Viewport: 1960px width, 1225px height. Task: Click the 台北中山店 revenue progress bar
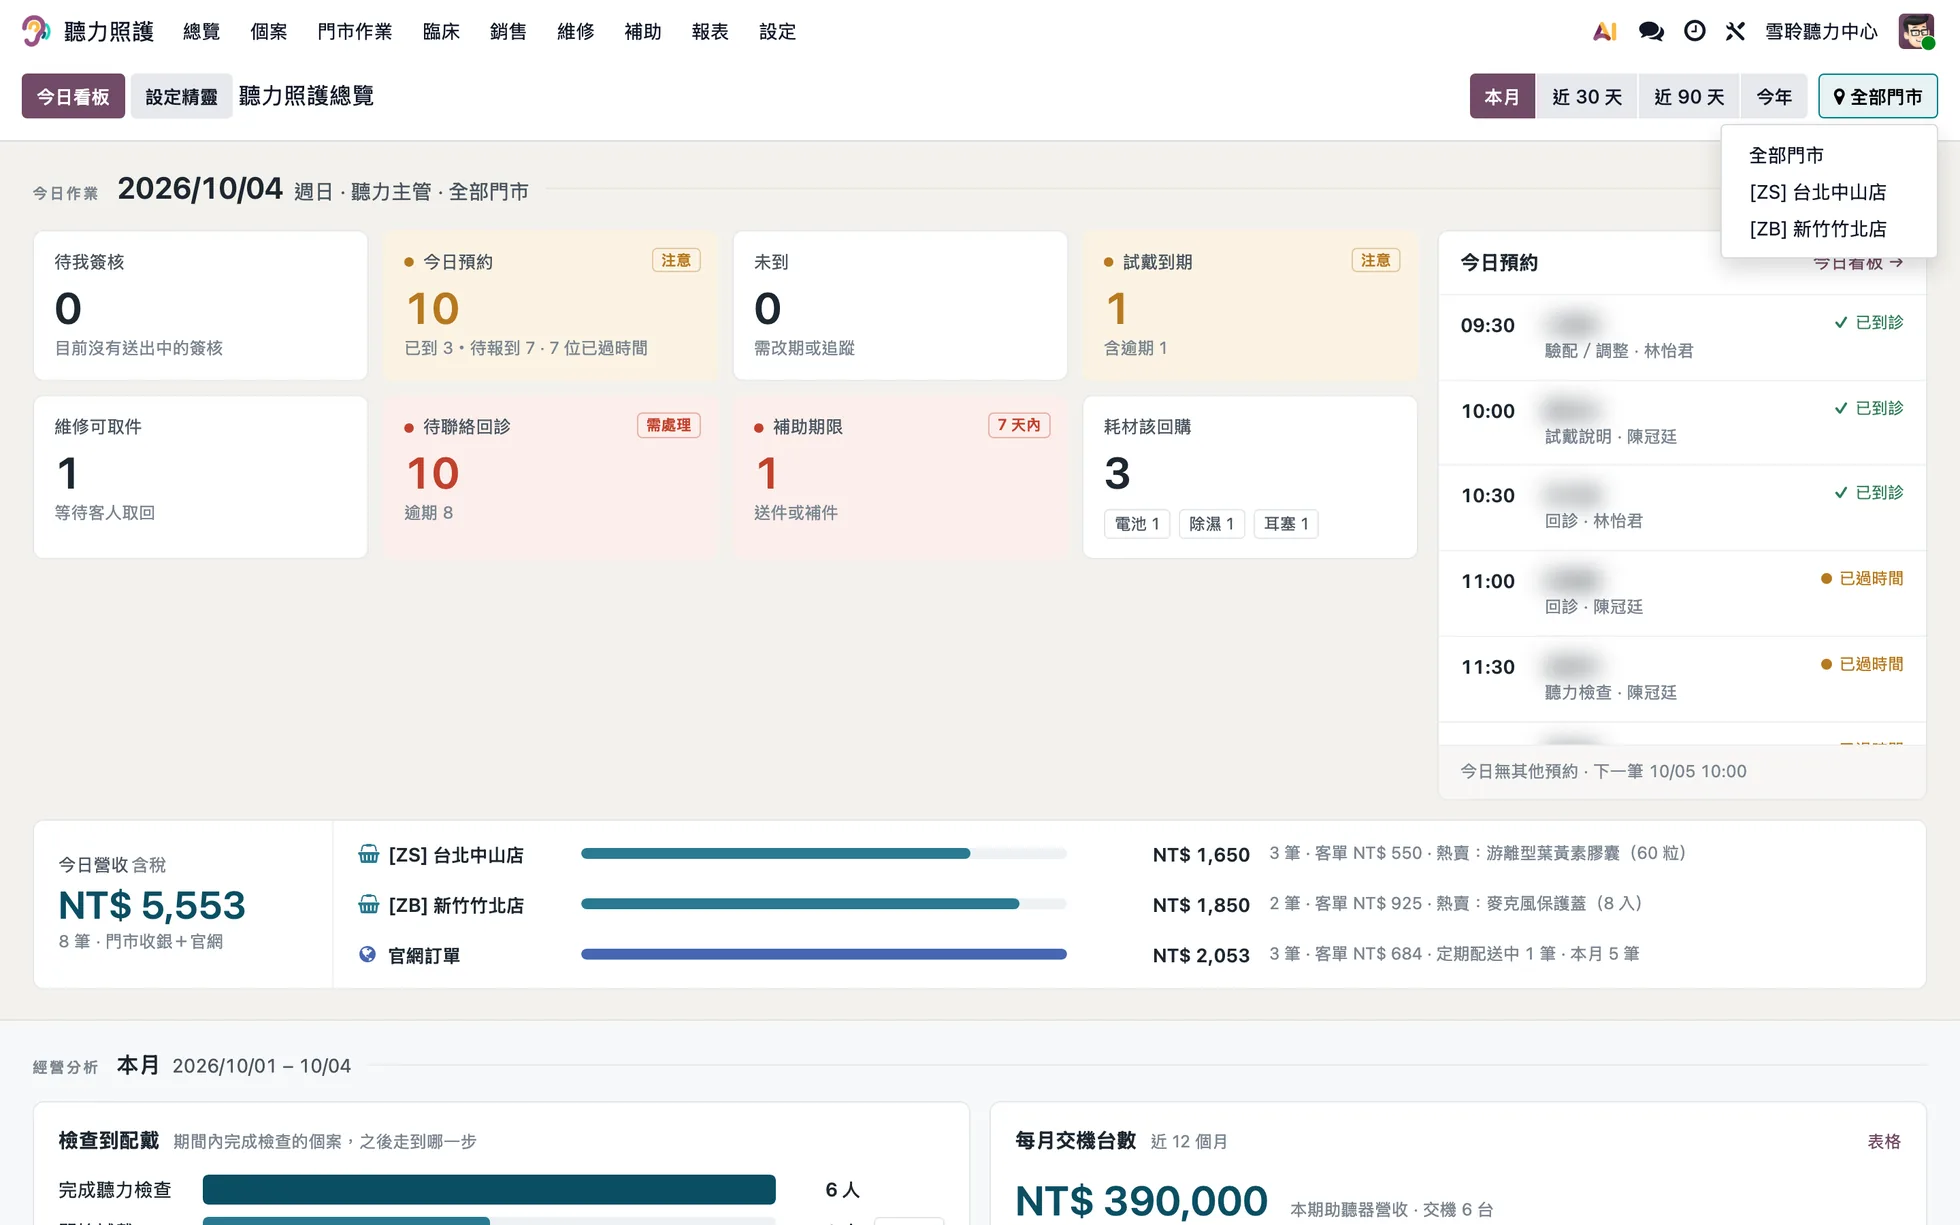[823, 853]
